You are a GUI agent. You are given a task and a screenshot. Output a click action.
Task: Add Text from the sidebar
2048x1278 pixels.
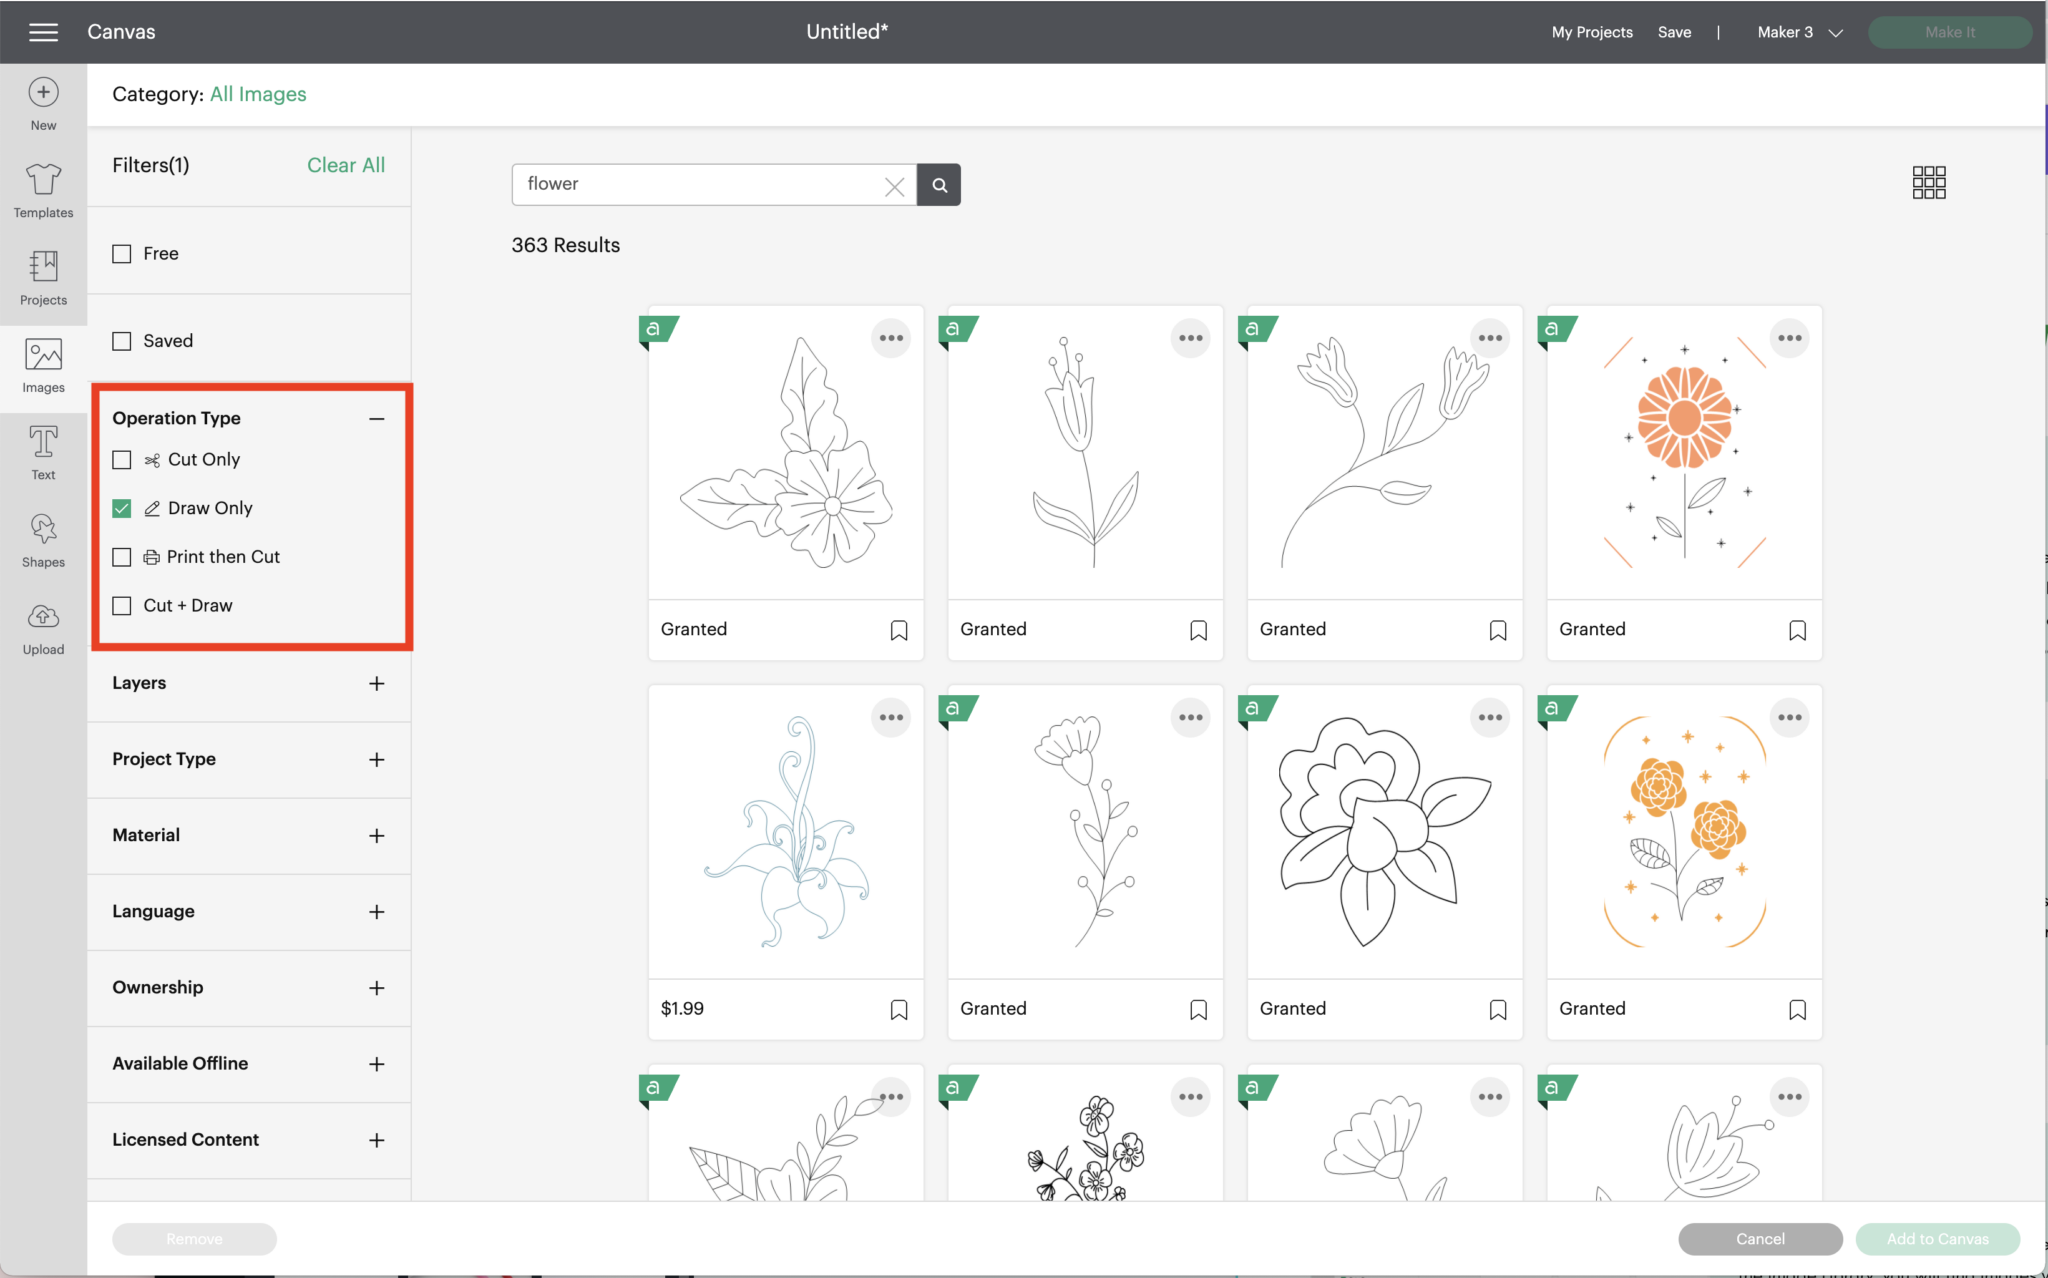tap(43, 453)
